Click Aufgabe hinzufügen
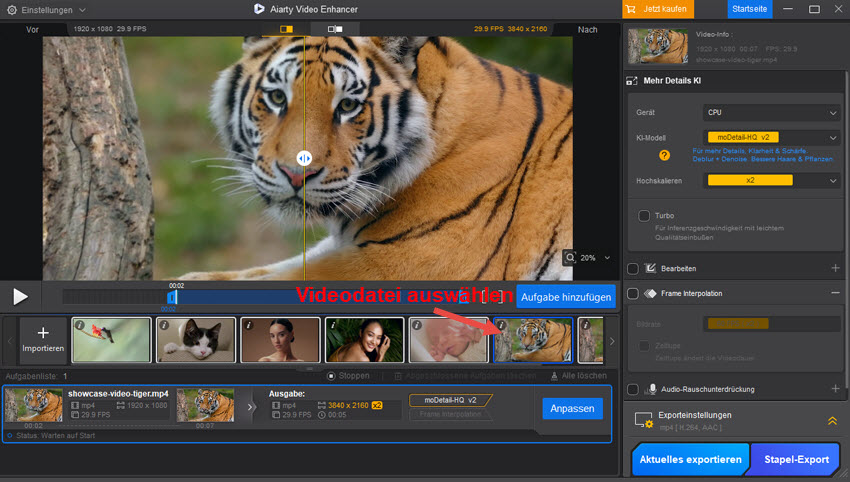850x482 pixels. 566,297
